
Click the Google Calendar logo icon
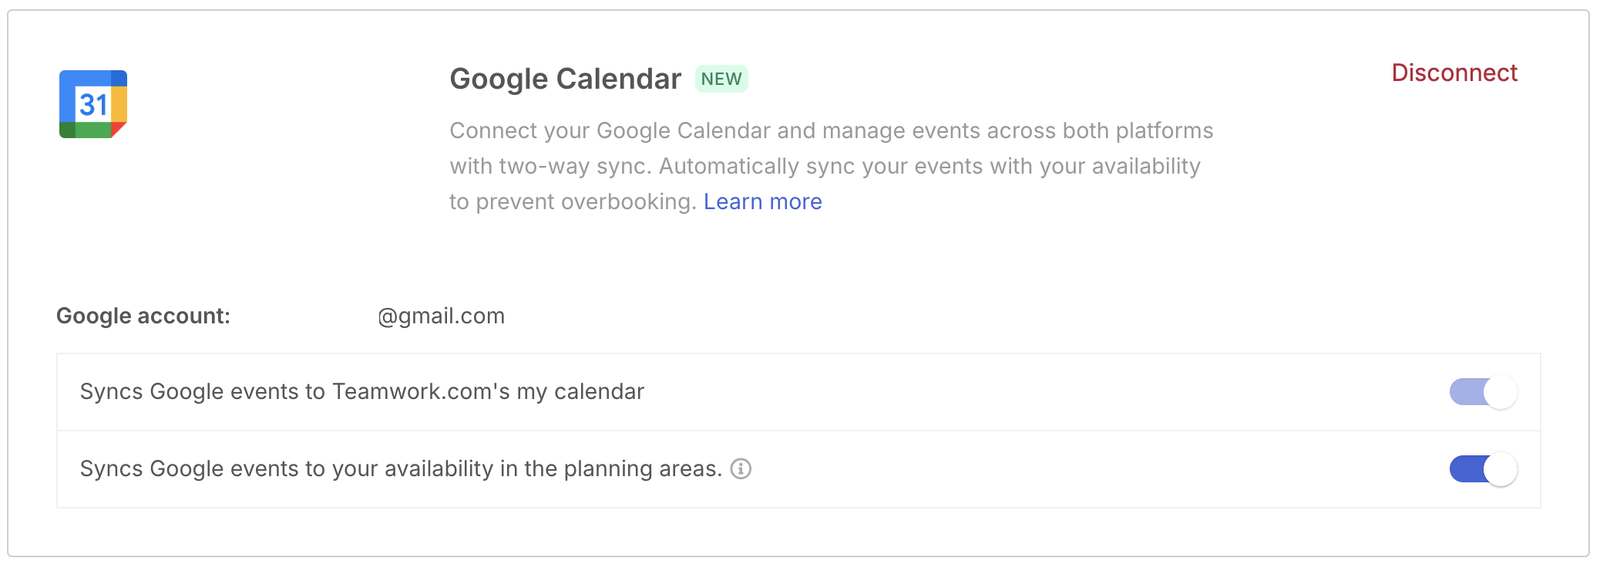[x=93, y=104]
